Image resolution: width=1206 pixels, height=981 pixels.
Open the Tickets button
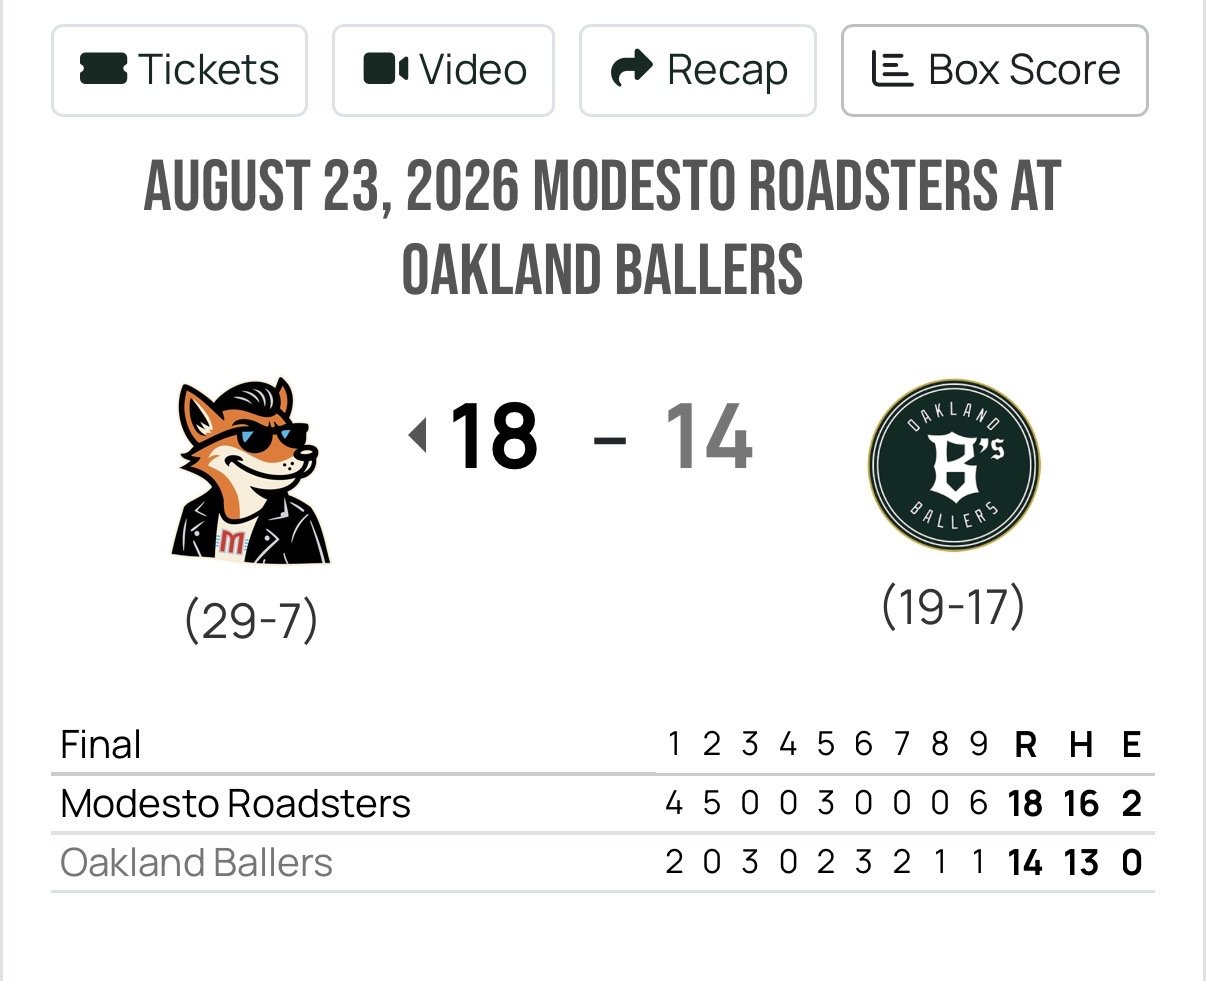point(179,70)
